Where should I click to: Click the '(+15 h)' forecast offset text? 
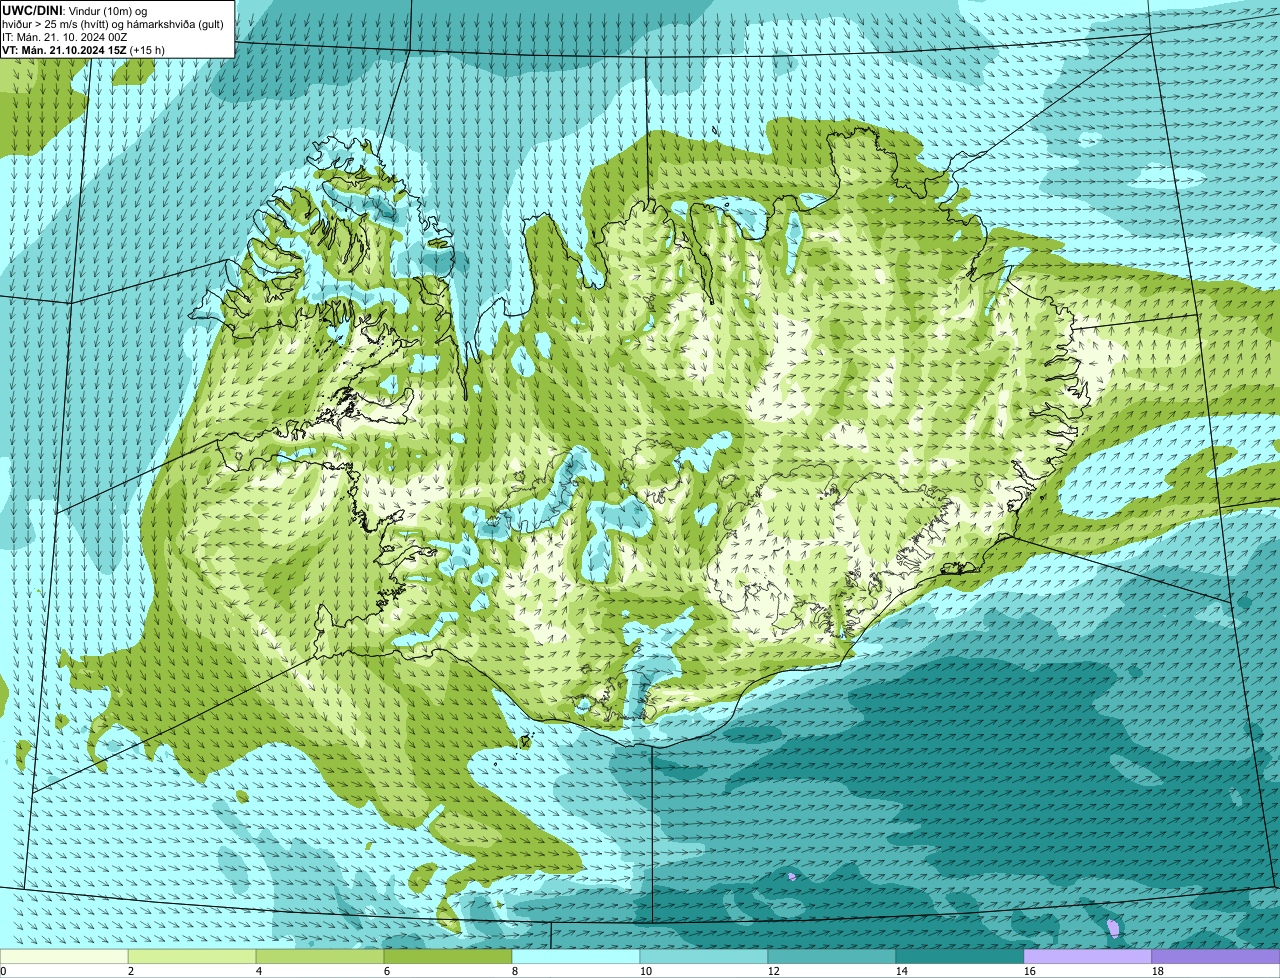click(x=147, y=49)
